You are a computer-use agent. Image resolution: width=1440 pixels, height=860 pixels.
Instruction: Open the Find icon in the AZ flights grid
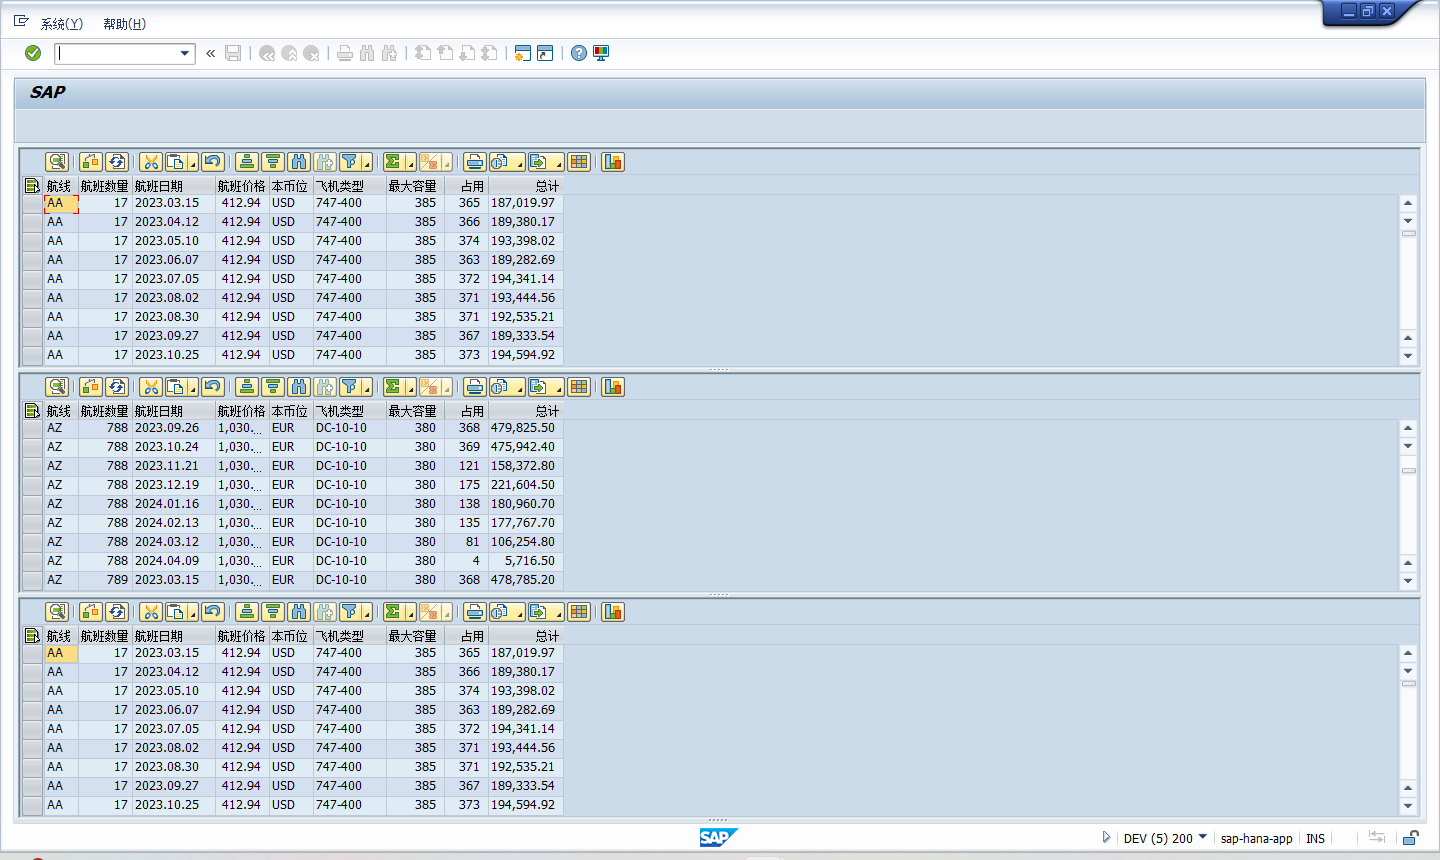click(x=297, y=386)
